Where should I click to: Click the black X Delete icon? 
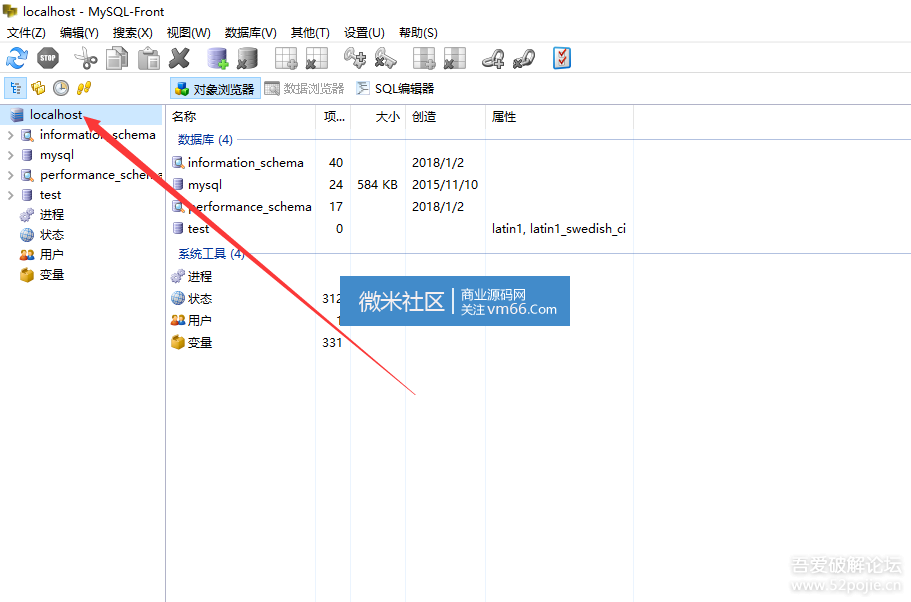(x=180, y=58)
